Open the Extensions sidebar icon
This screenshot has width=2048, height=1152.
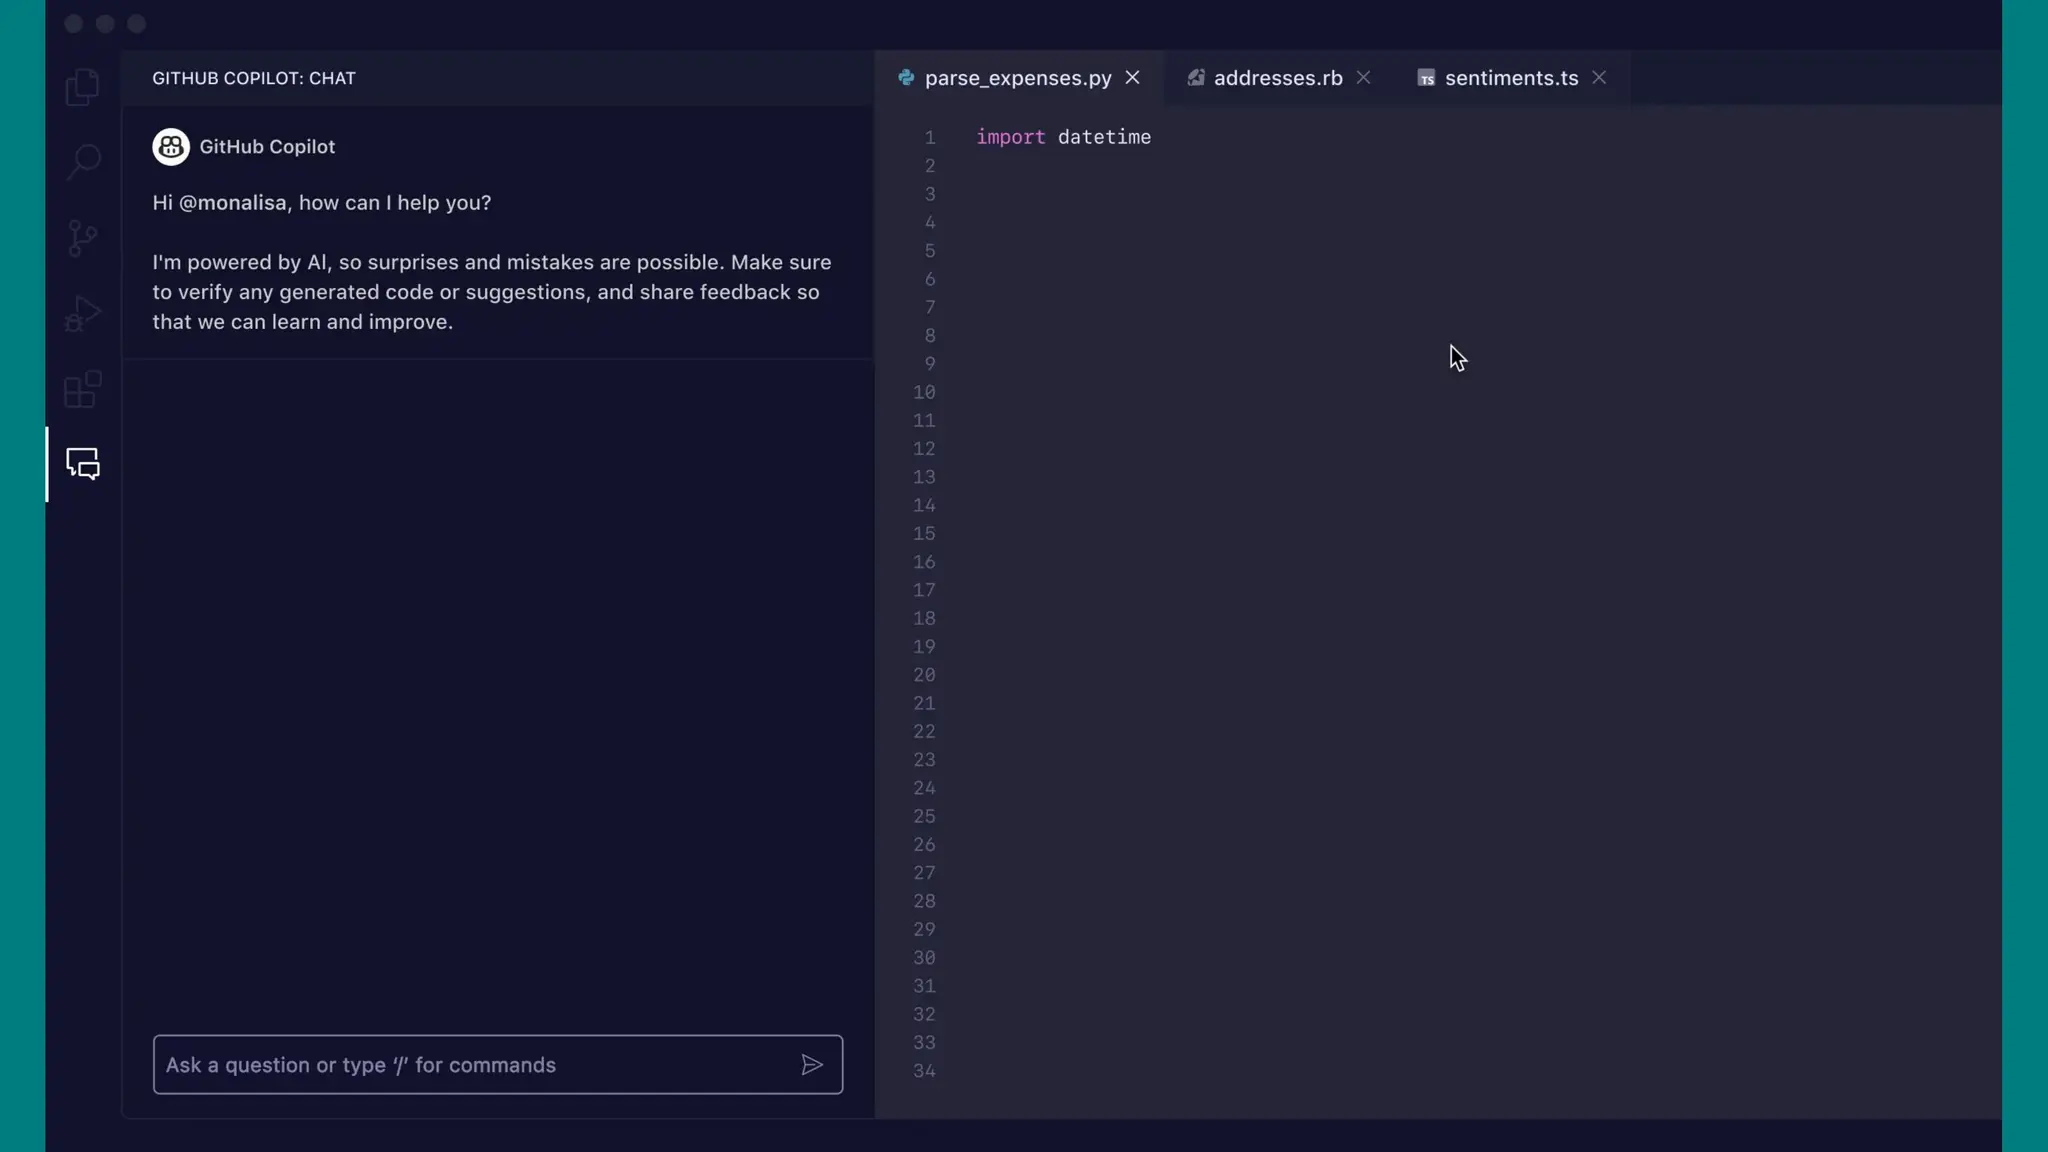pos(82,389)
